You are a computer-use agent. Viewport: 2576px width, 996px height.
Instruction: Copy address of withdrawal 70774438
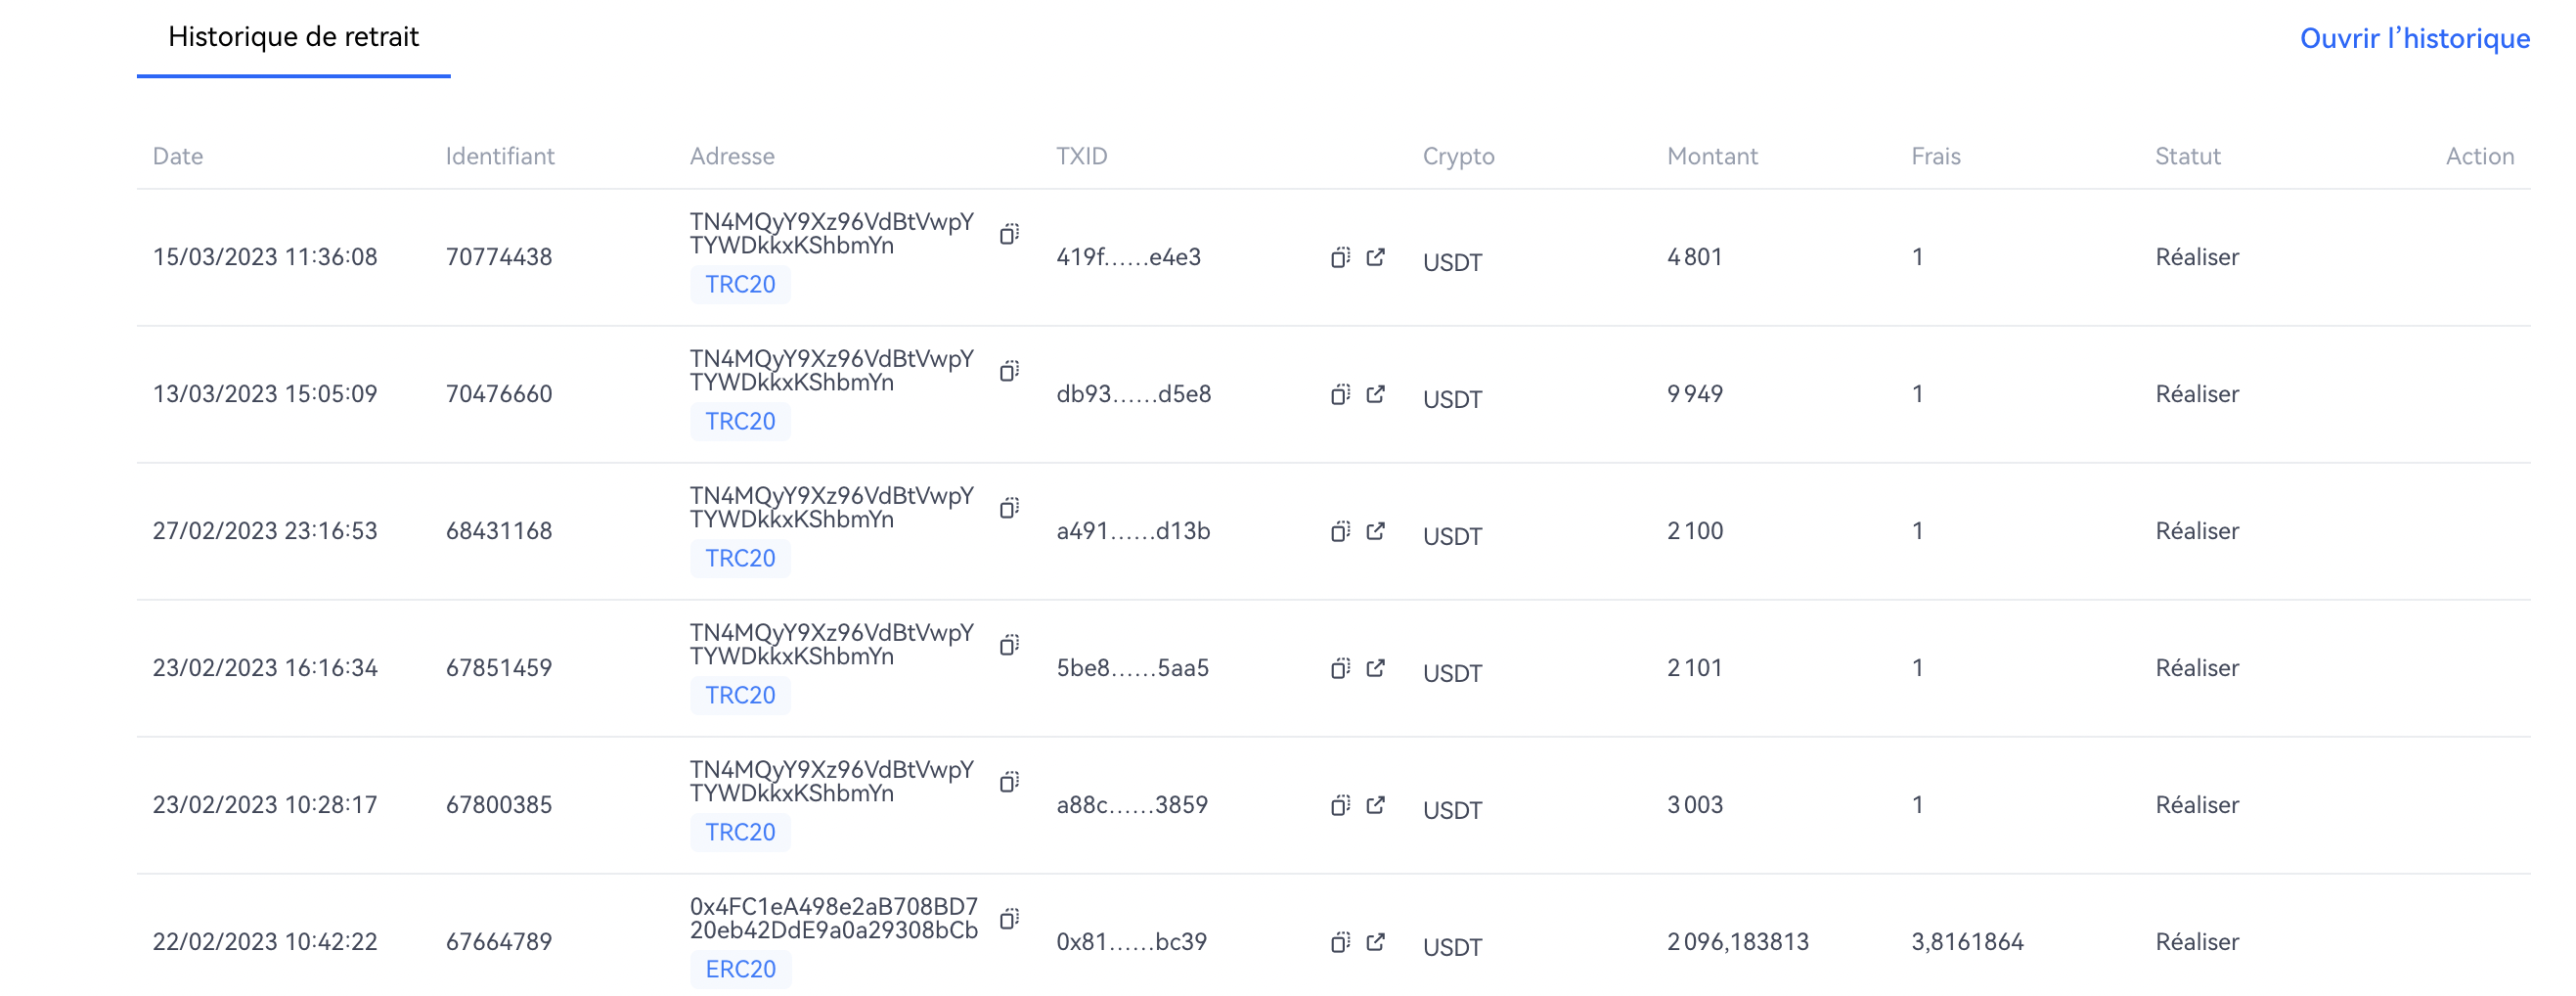pyautogui.click(x=1009, y=234)
